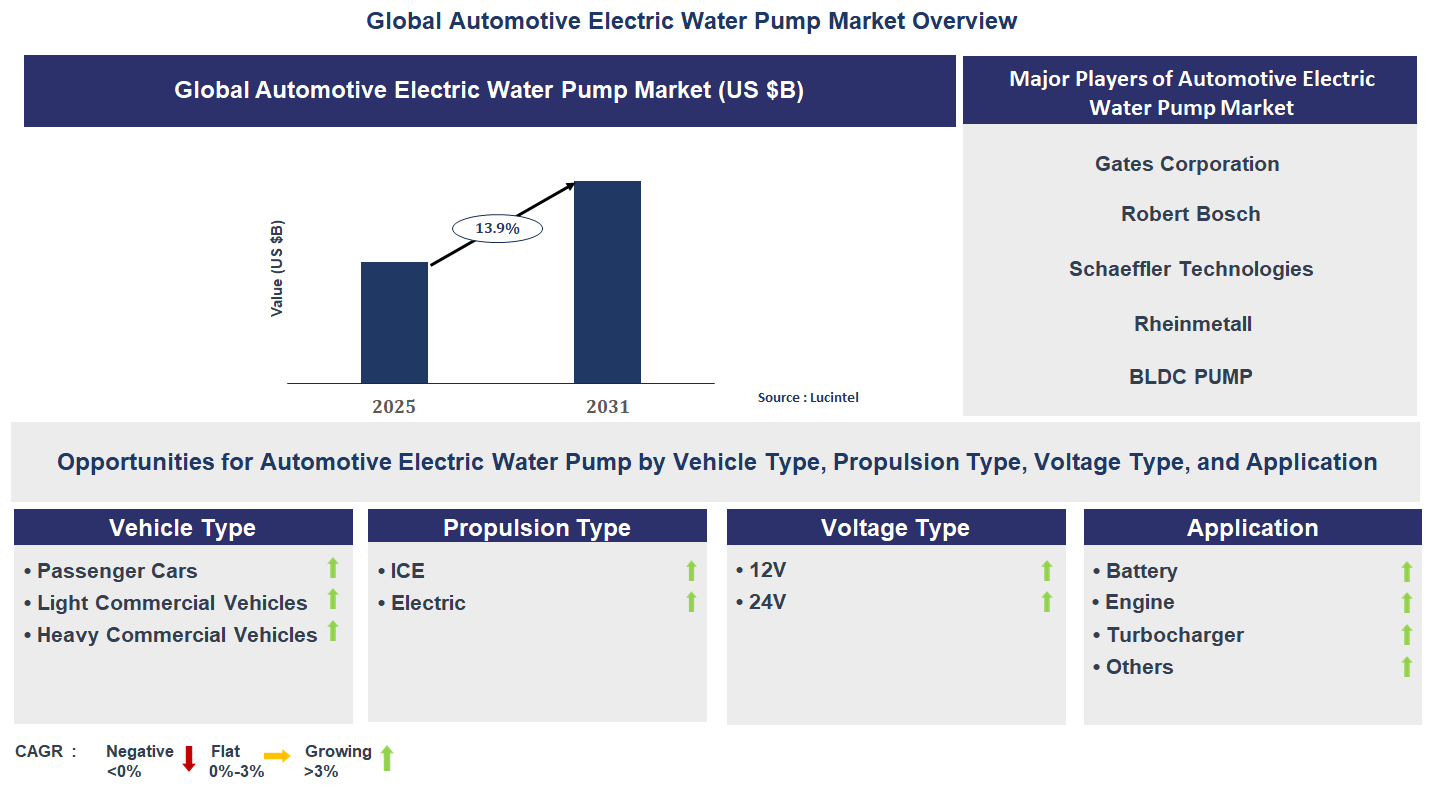Click the green arrow beside ICE
1443x787 pixels.
[691, 568]
